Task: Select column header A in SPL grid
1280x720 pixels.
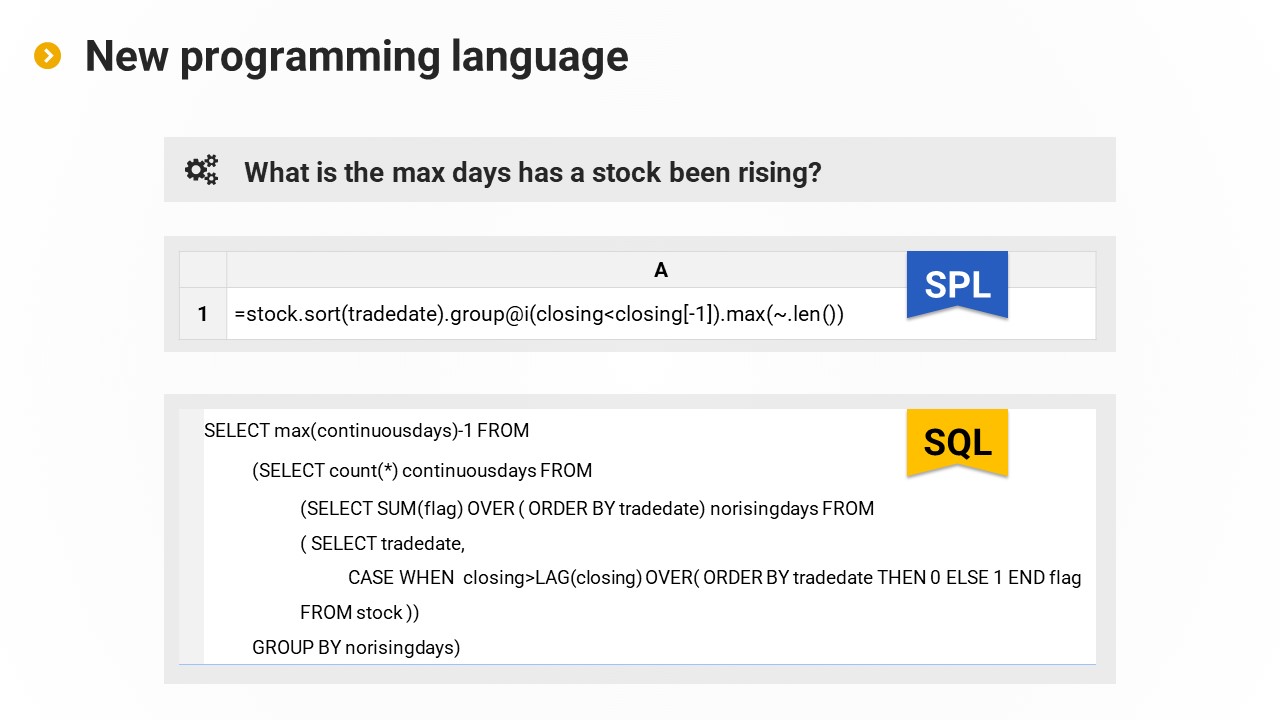Action: pyautogui.click(x=660, y=270)
